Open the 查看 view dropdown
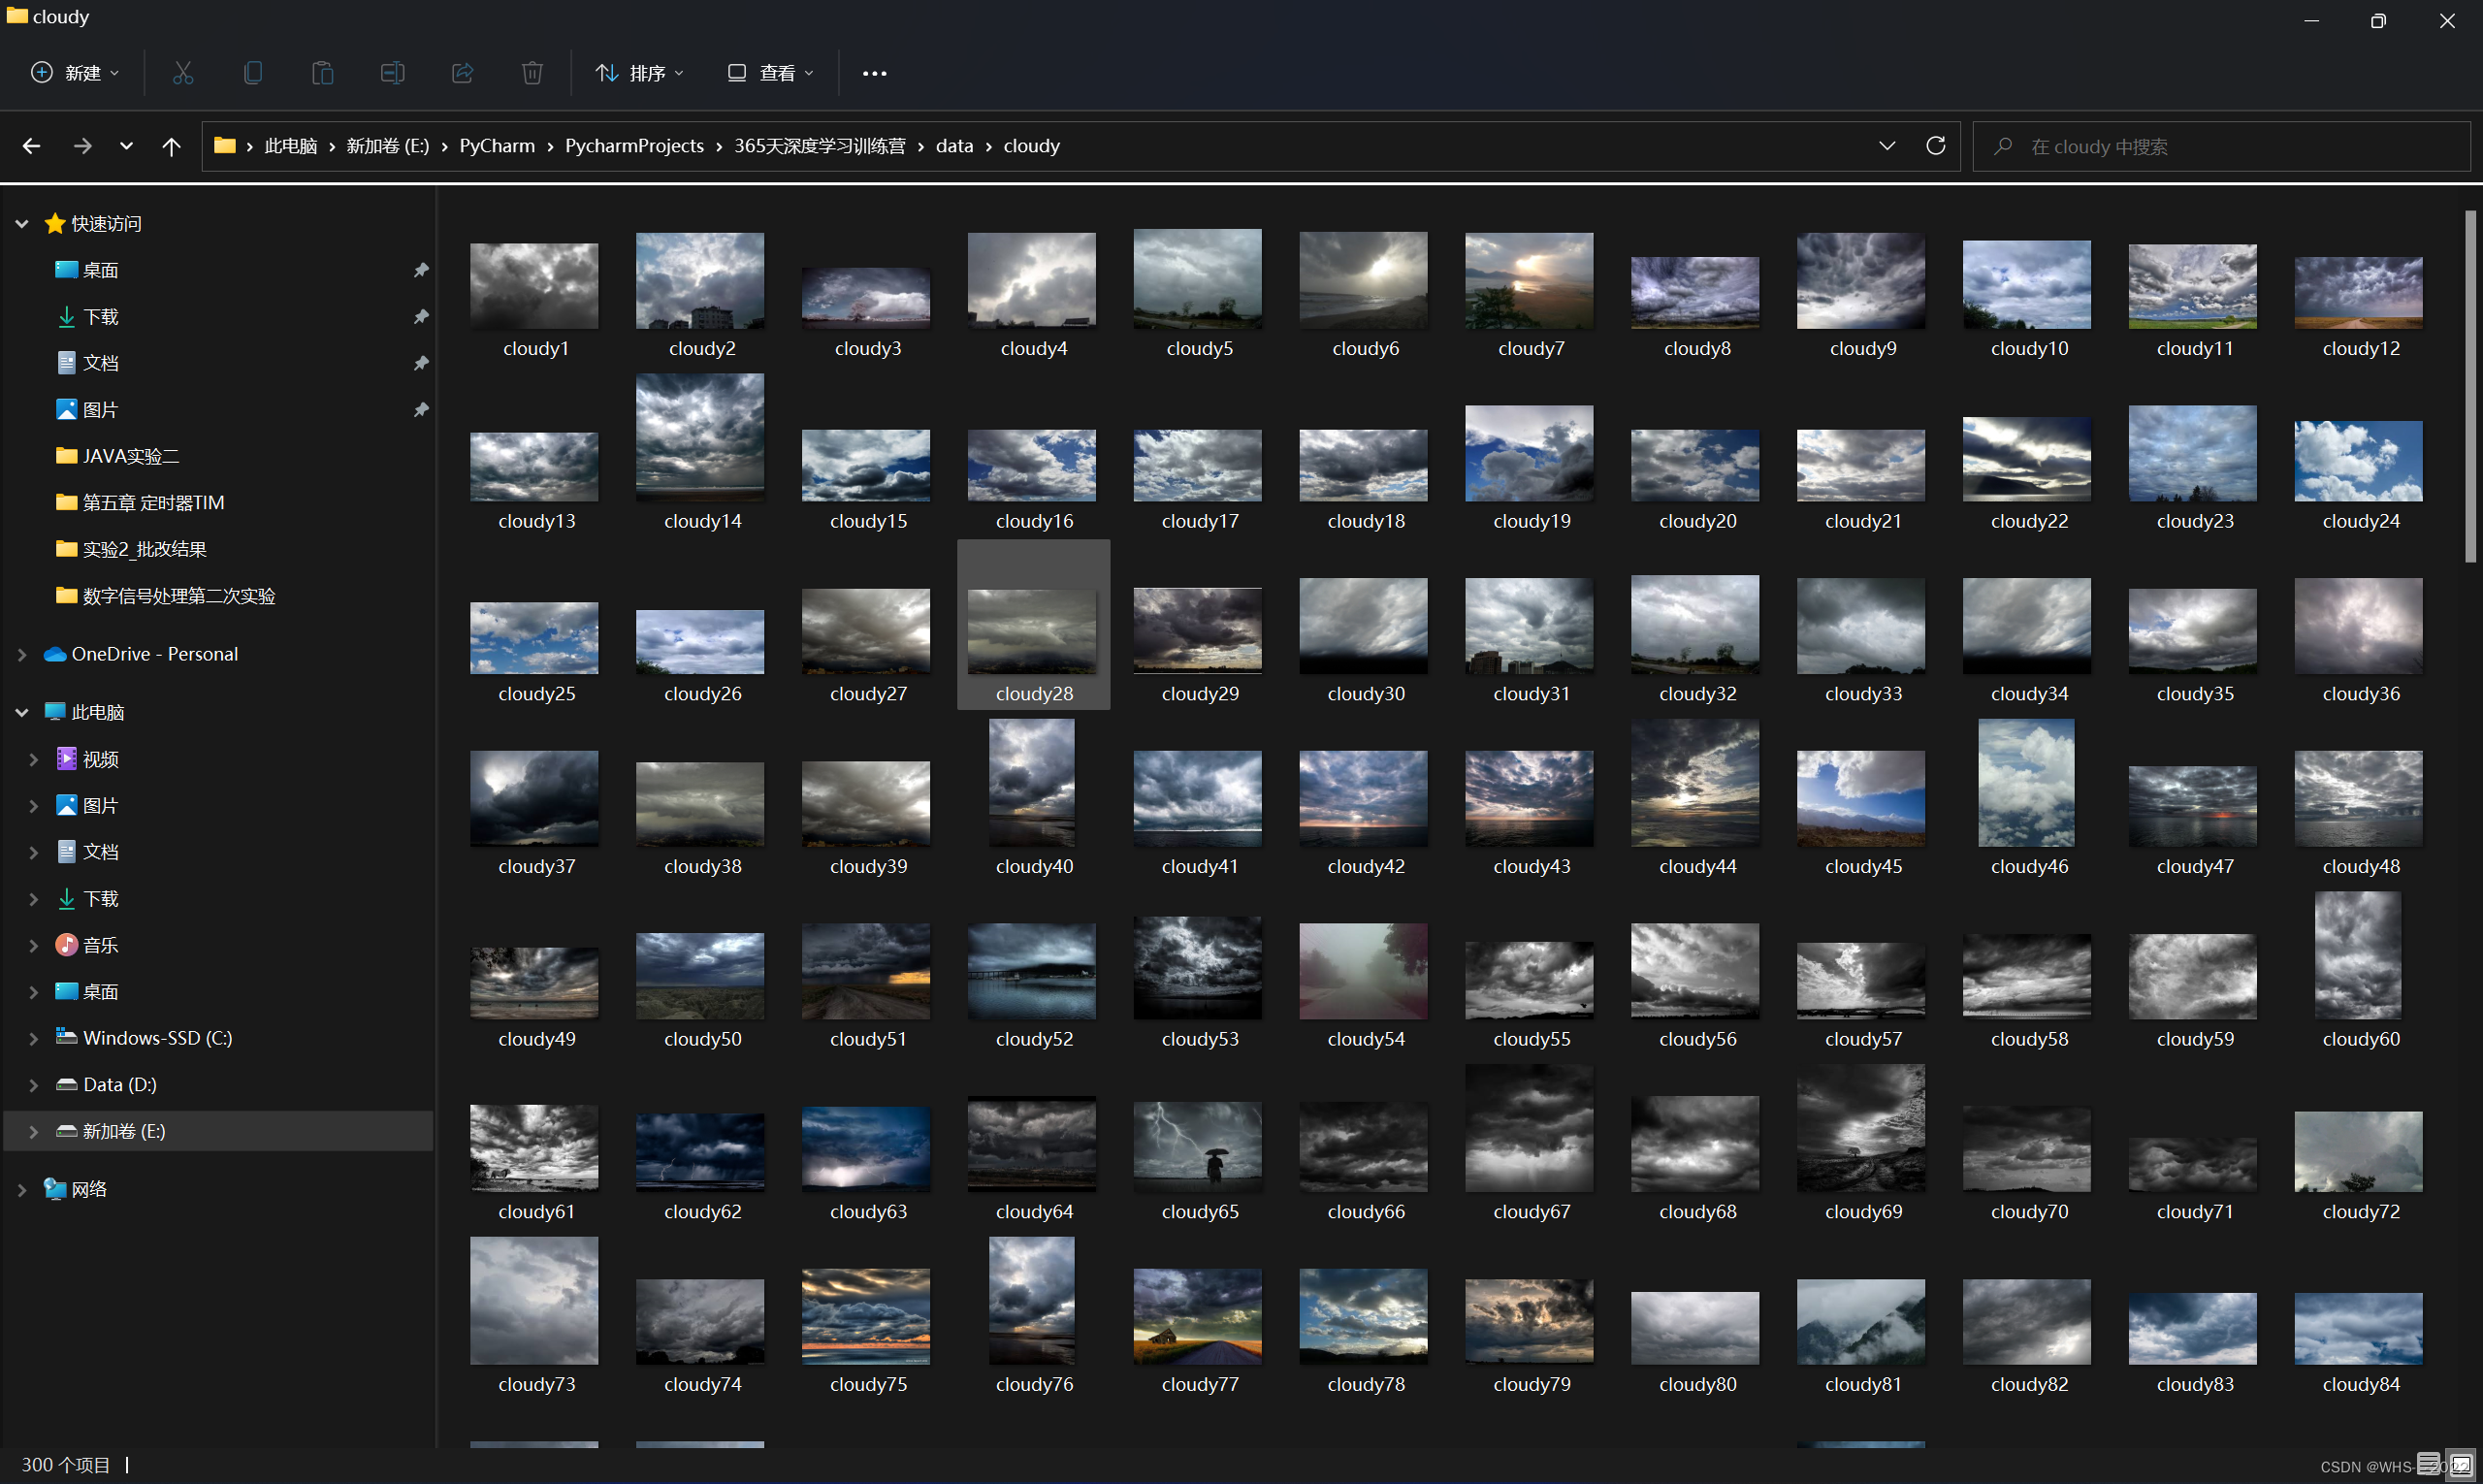The width and height of the screenshot is (2483, 1484). [770, 73]
